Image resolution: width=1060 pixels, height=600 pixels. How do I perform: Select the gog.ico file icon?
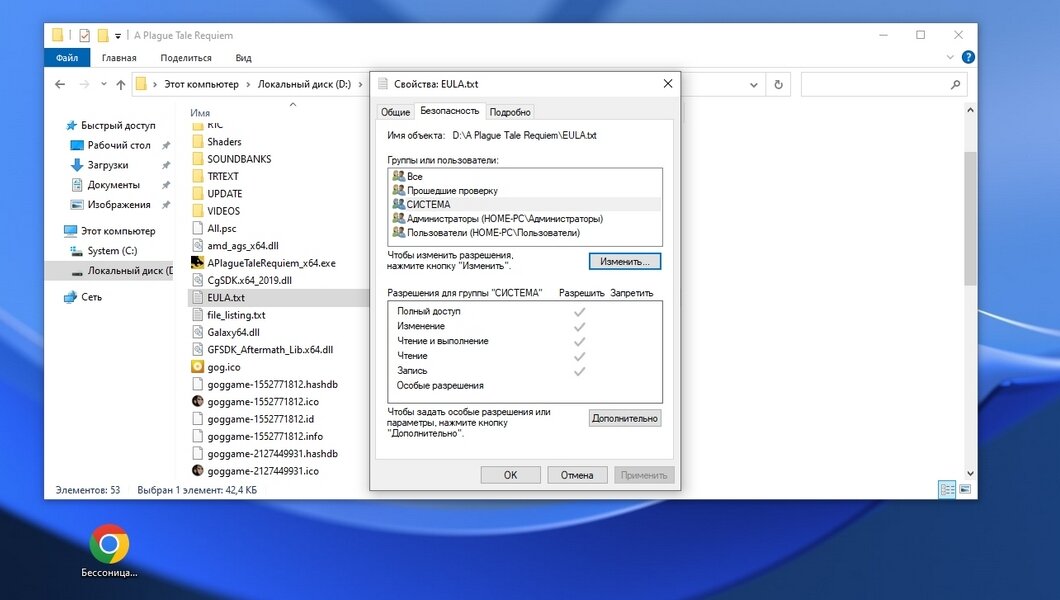(197, 367)
